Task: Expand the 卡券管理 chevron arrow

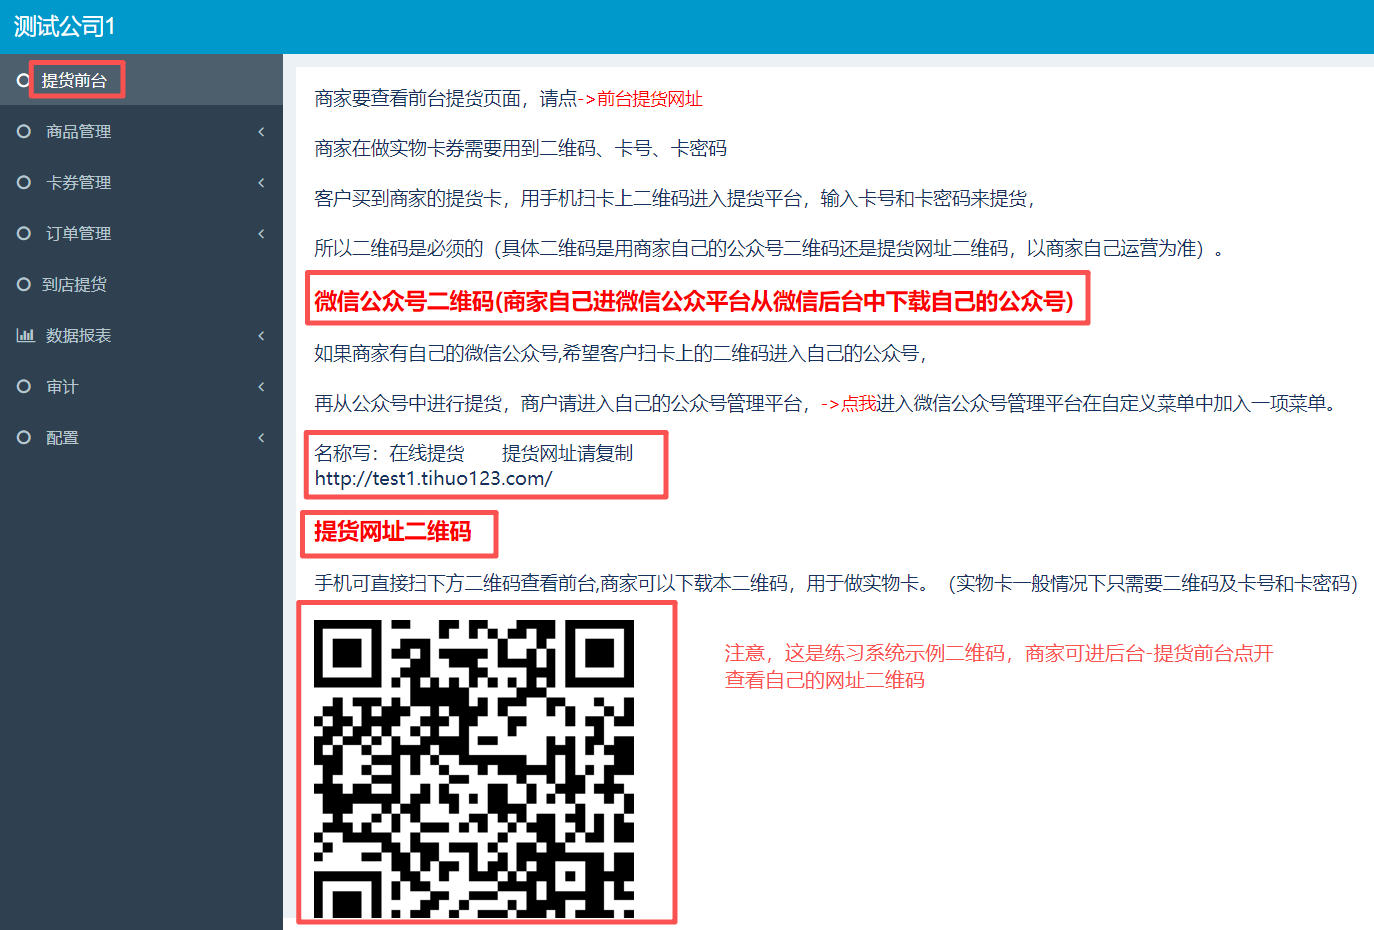Action: 261,182
